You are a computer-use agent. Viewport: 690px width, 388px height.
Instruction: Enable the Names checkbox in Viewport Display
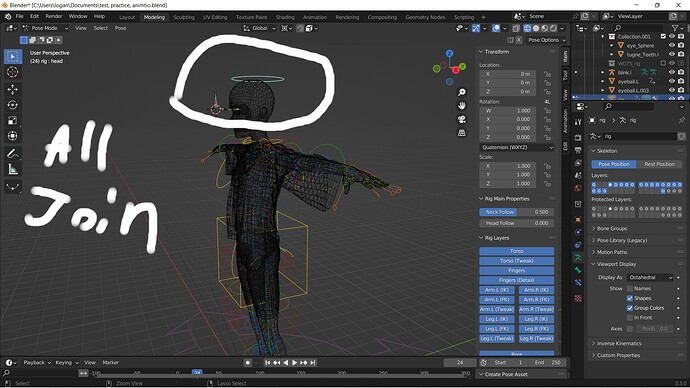point(630,289)
